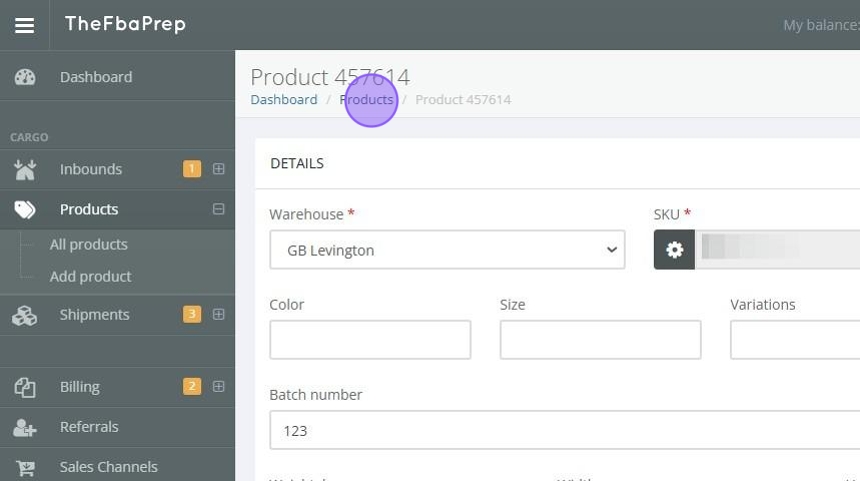
Task: Expand the Billing submenu
Action: [218, 387]
